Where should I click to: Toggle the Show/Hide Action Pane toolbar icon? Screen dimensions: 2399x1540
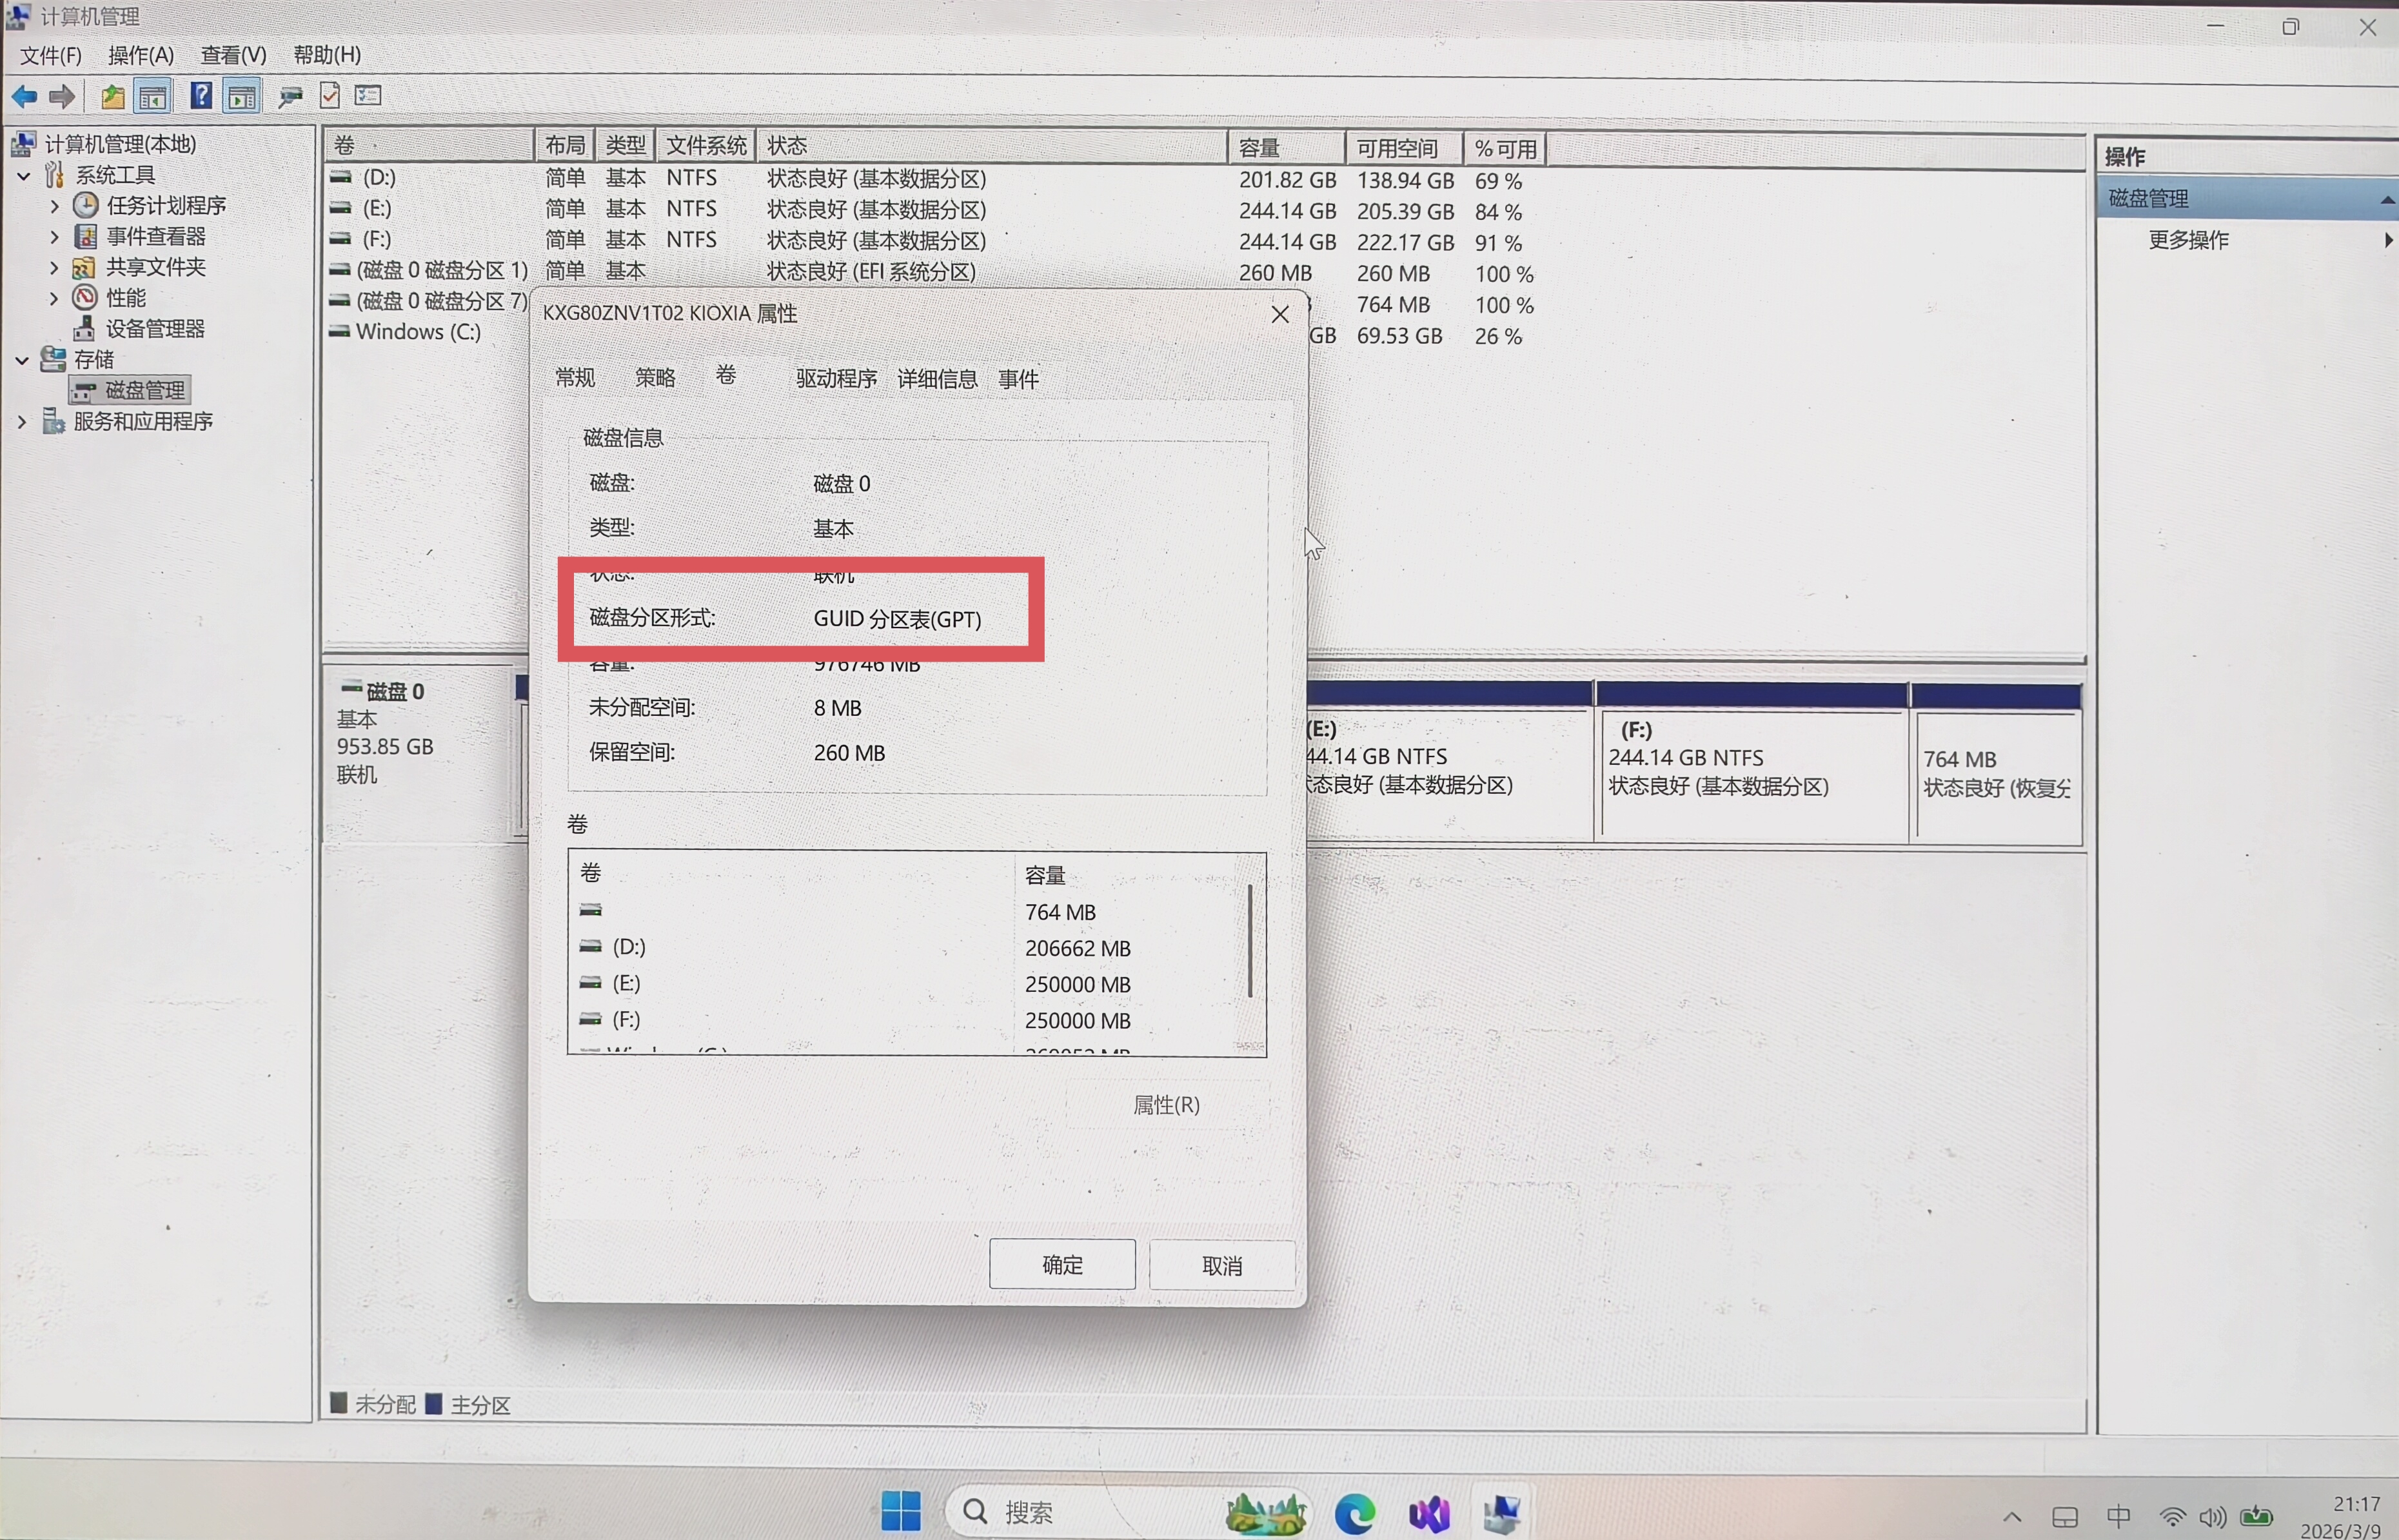click(242, 97)
